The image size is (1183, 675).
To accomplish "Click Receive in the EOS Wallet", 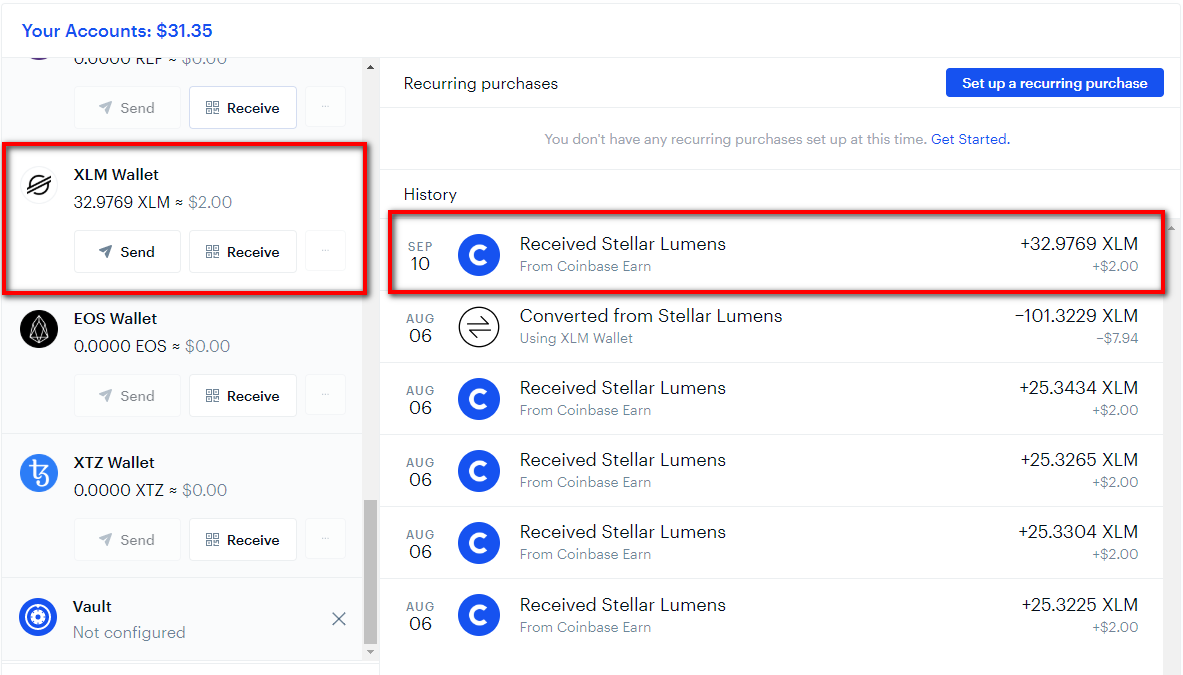I will point(243,395).
